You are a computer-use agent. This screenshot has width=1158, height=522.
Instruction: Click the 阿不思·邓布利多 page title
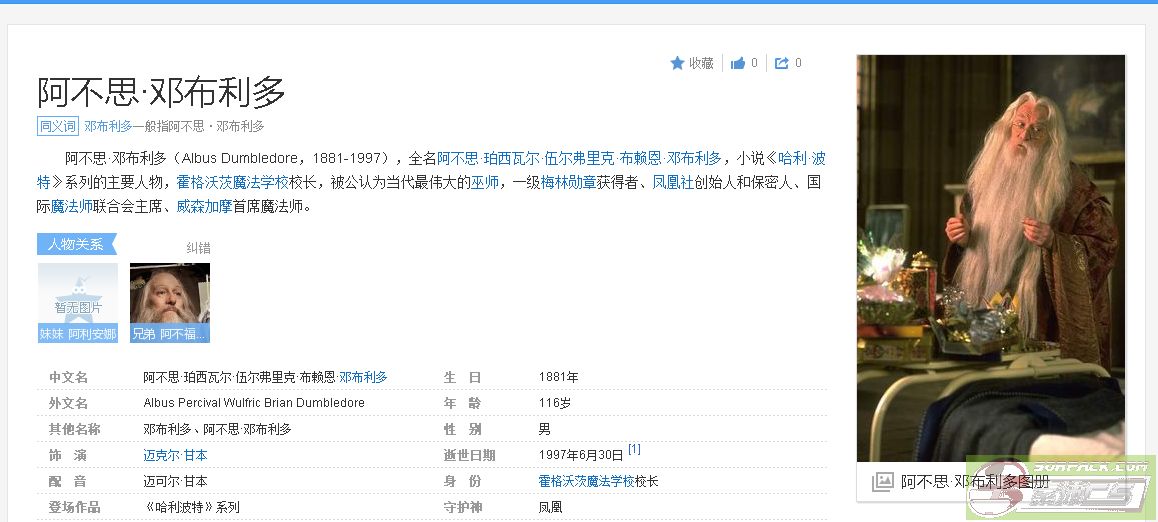point(162,92)
